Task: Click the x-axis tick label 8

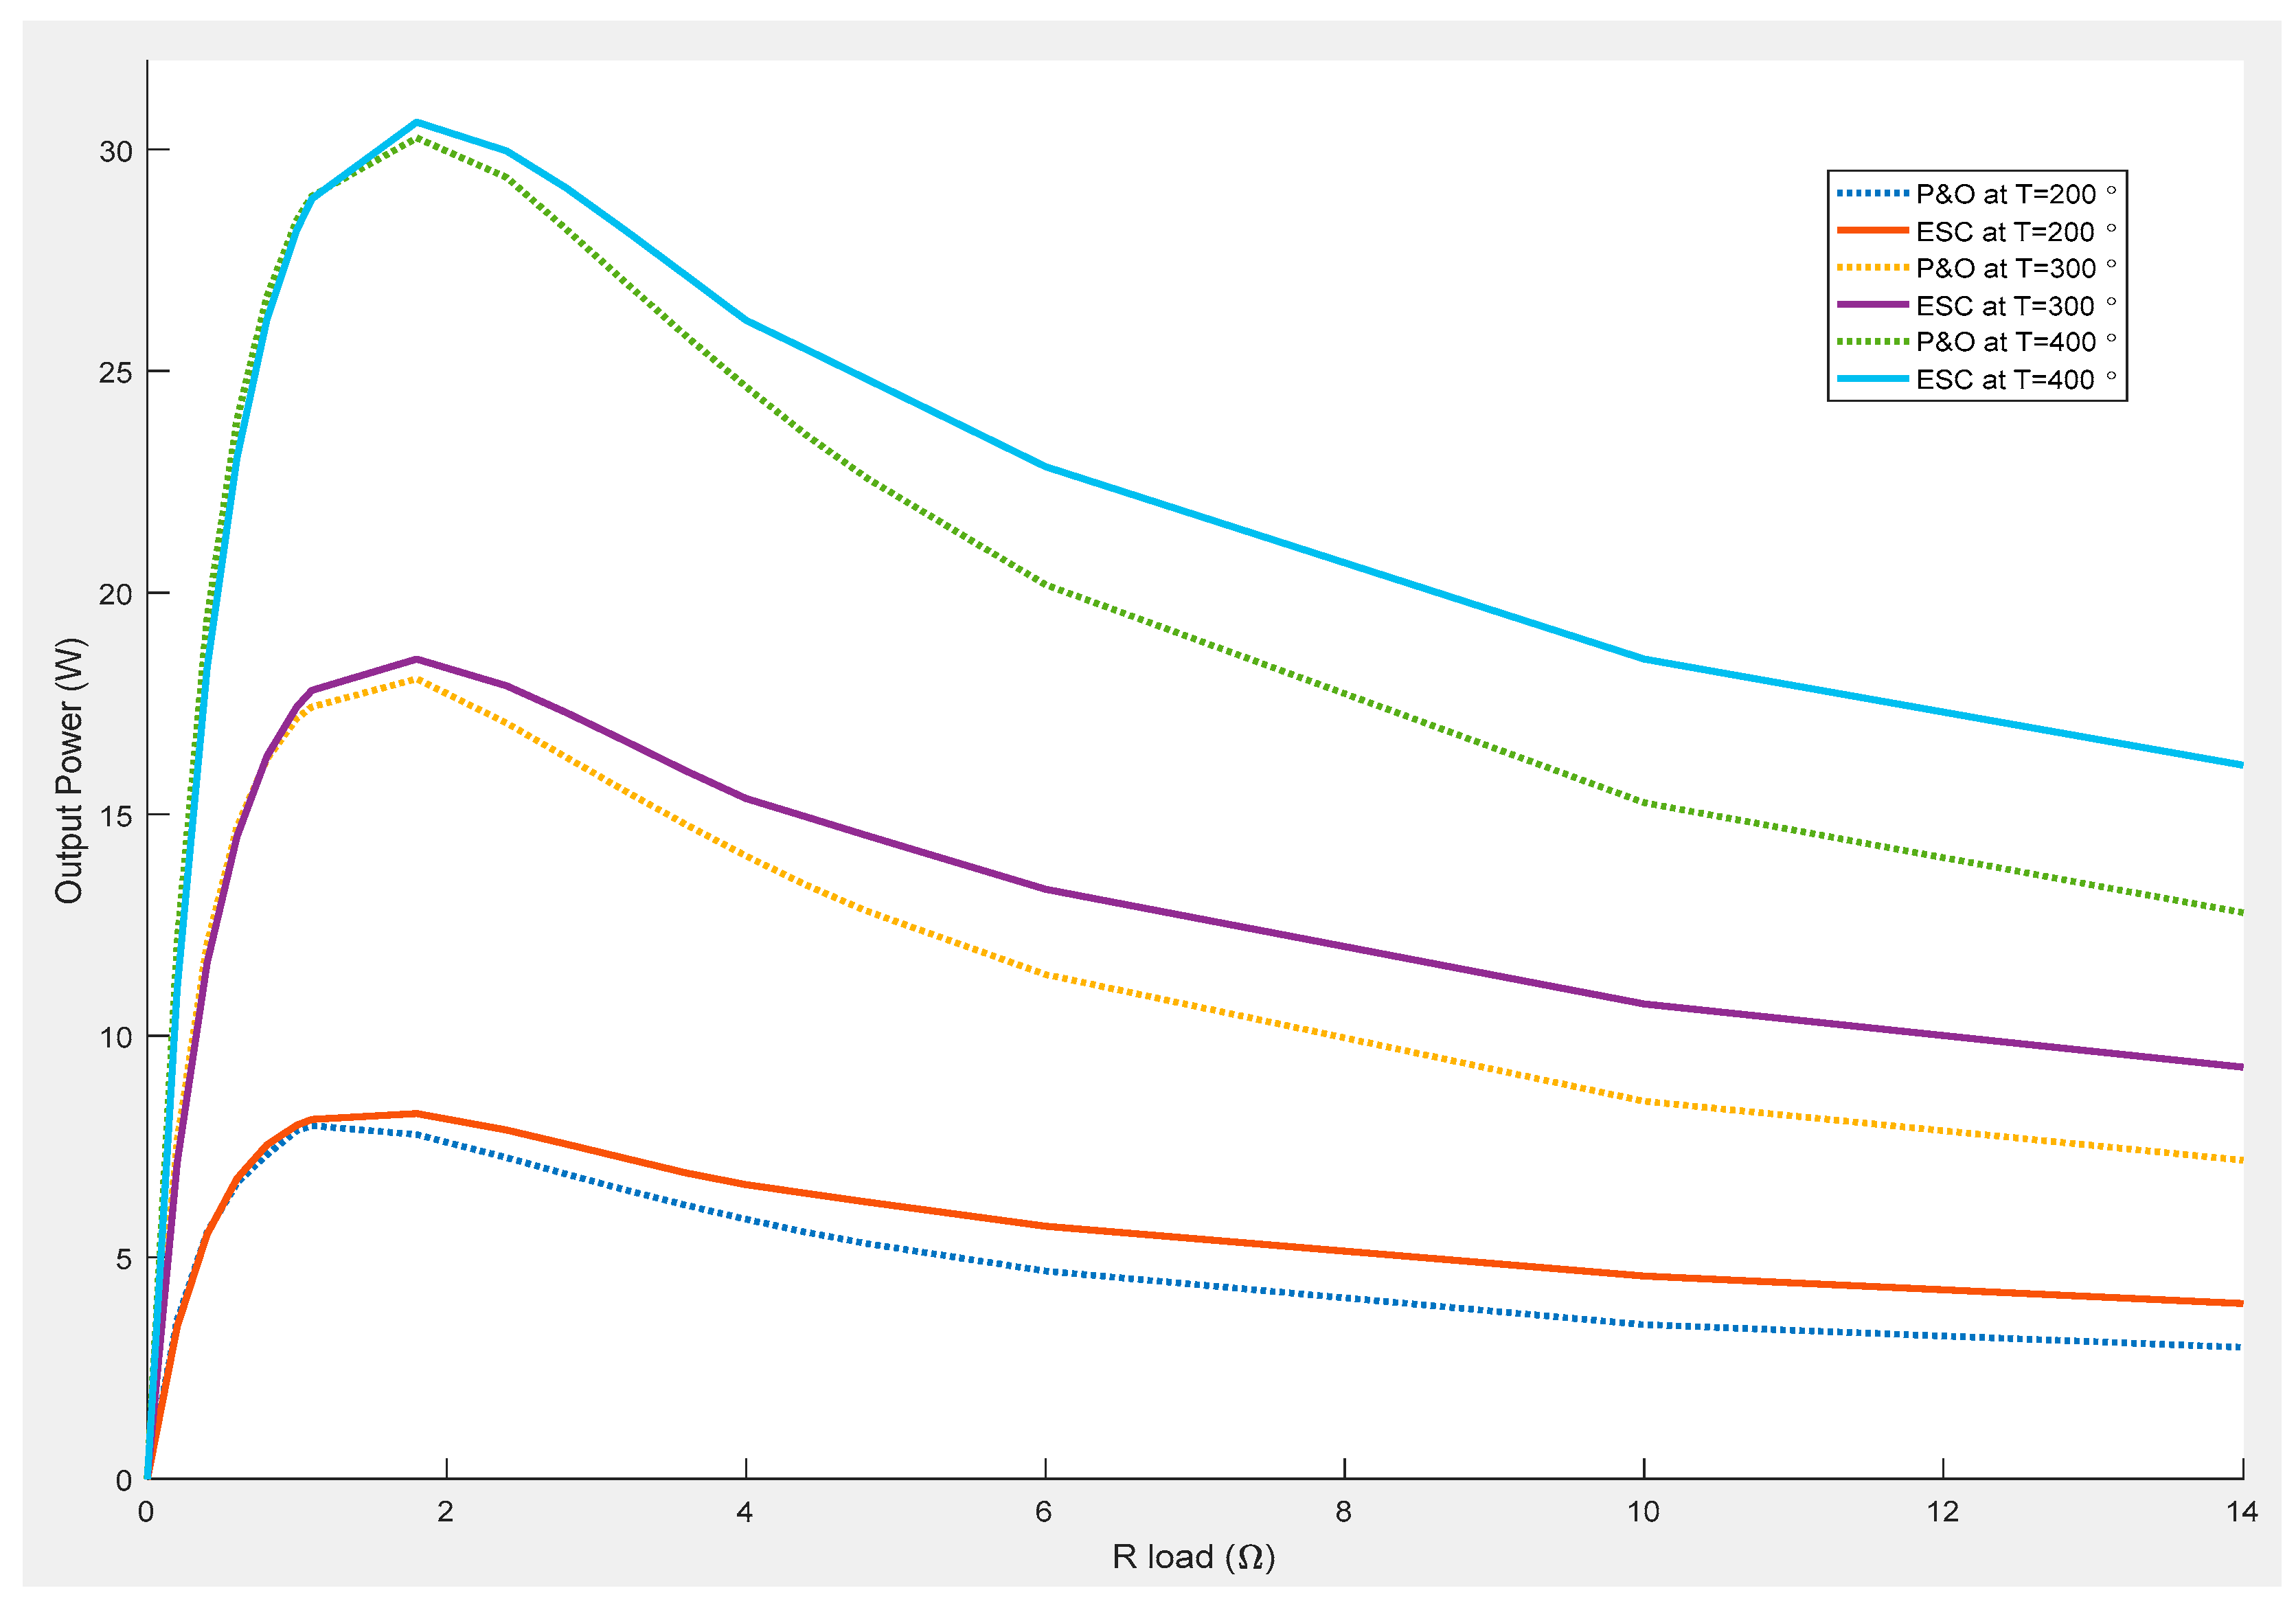Action: pos(1343,1512)
